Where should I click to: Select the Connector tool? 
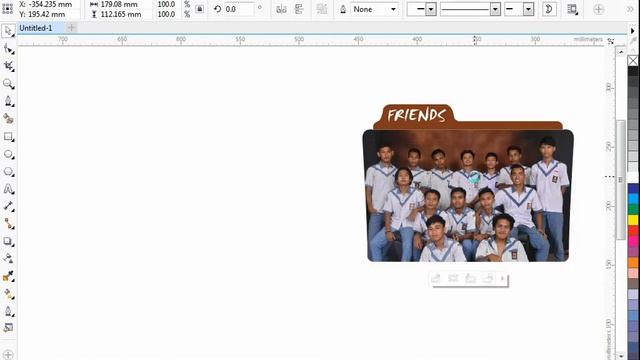pos(8,224)
